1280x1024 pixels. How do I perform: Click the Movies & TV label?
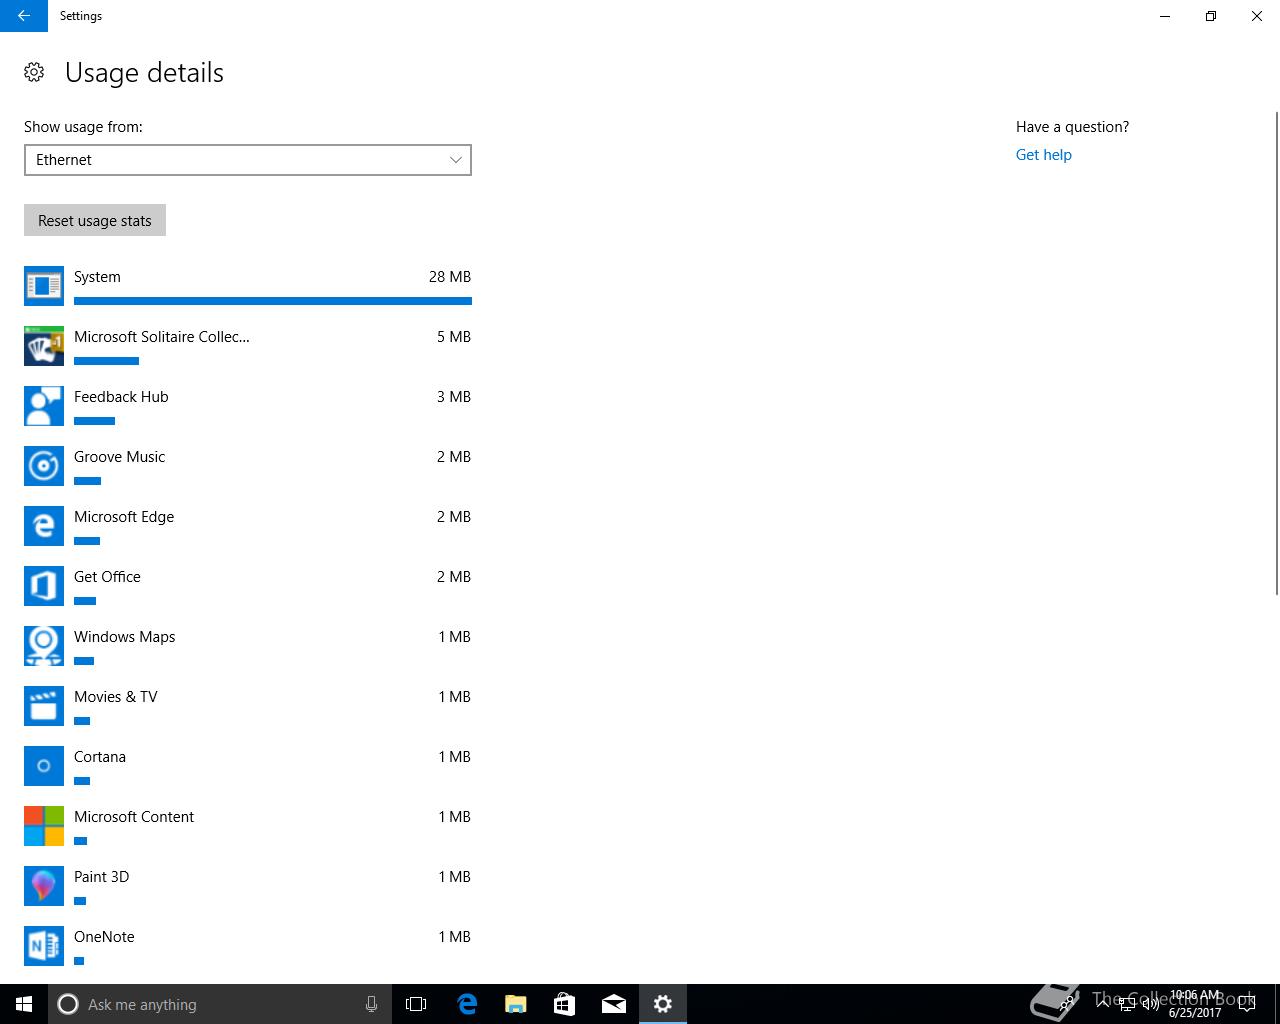[115, 697]
